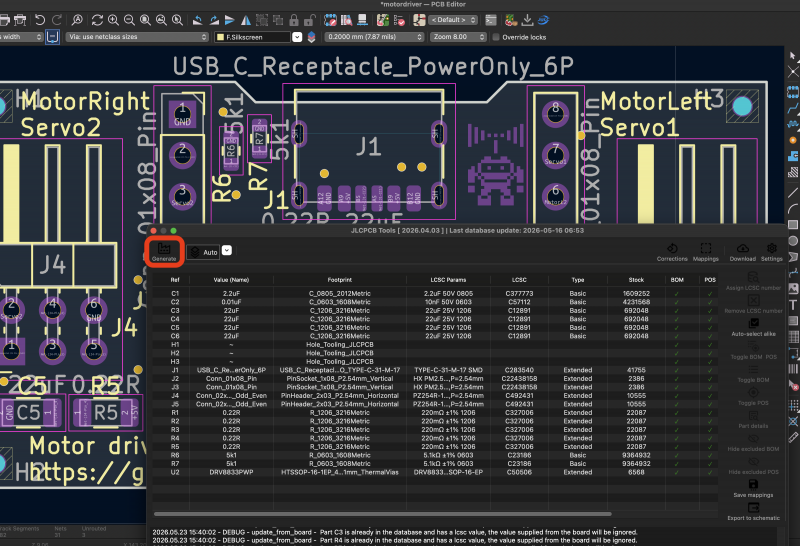Toggle the POS checkmark for U2

point(709,472)
